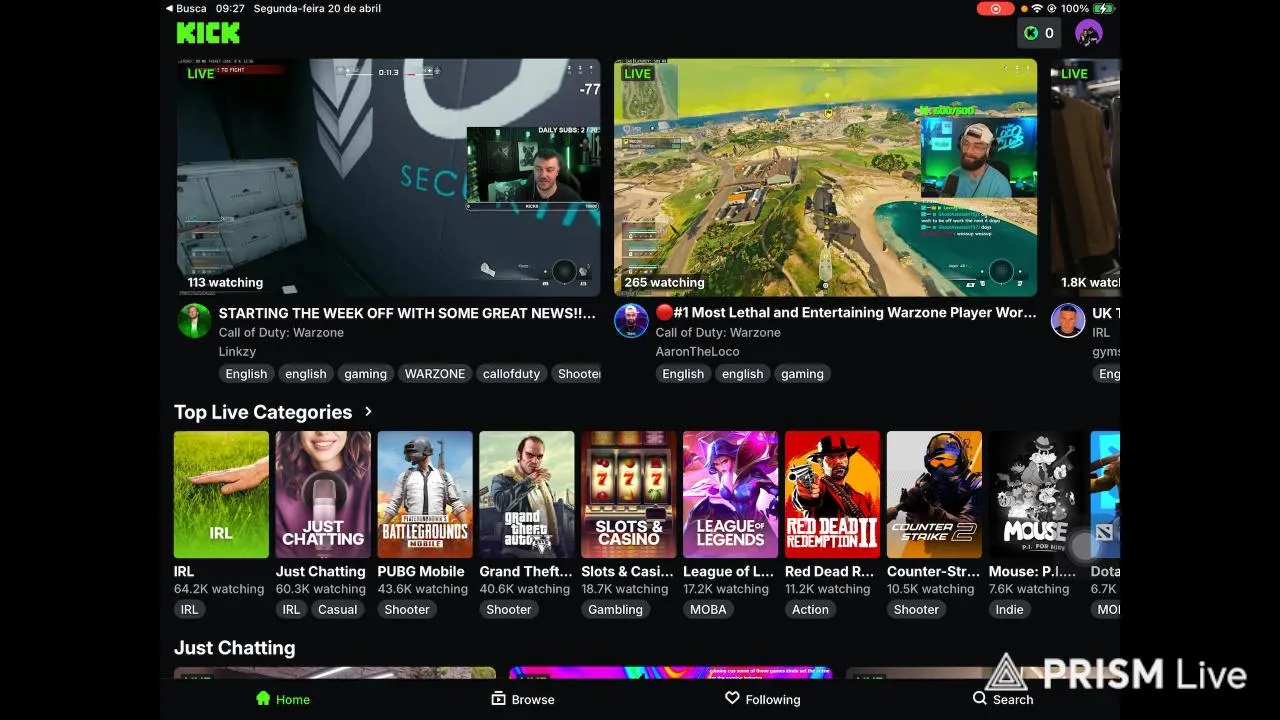Tap the battery indicator in status bar
This screenshot has width=1280, height=720.
pyautogui.click(x=1102, y=8)
